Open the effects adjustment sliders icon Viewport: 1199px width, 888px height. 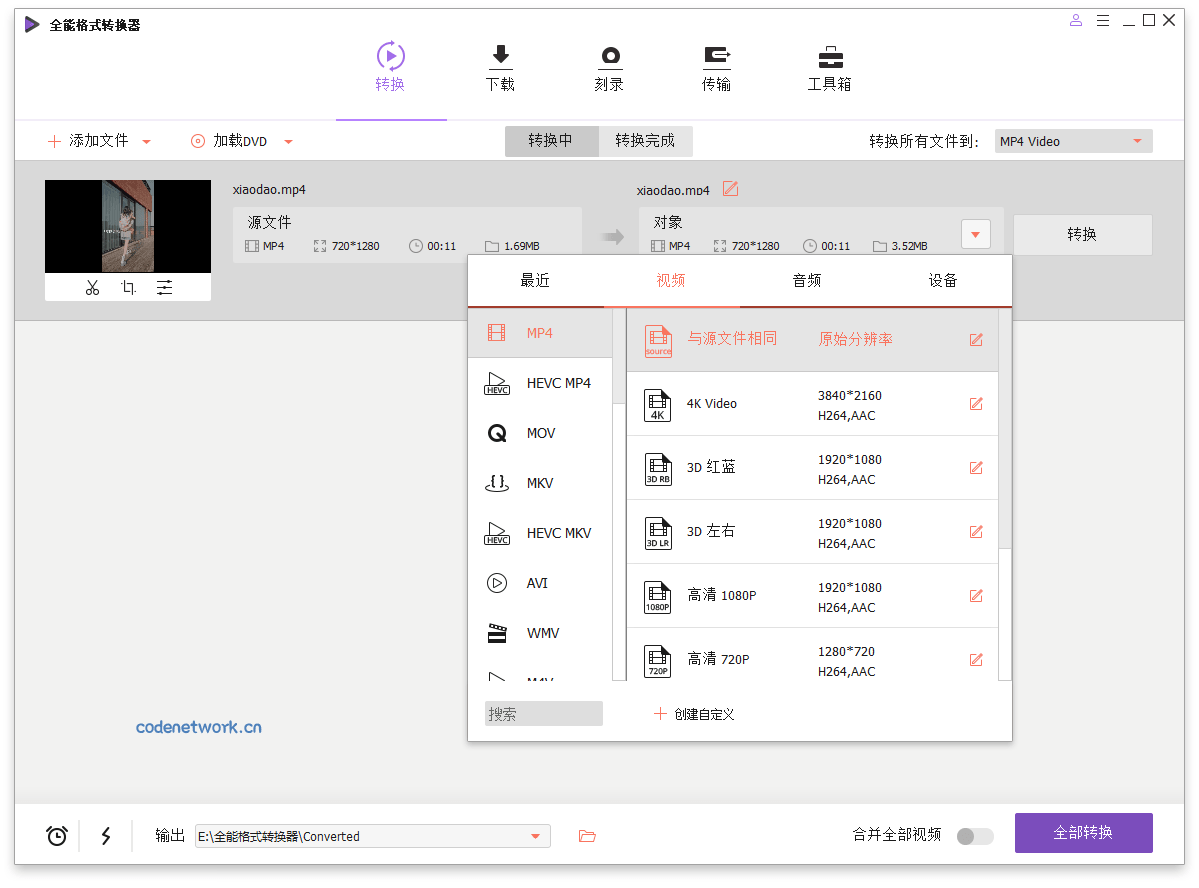pos(164,286)
